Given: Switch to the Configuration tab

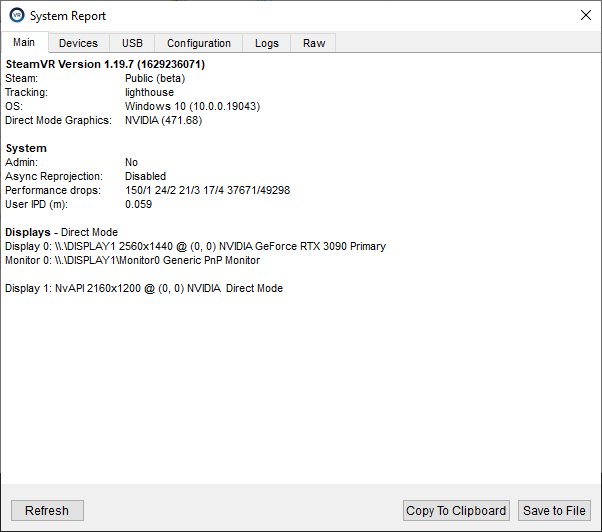Looking at the screenshot, I should click(x=198, y=43).
